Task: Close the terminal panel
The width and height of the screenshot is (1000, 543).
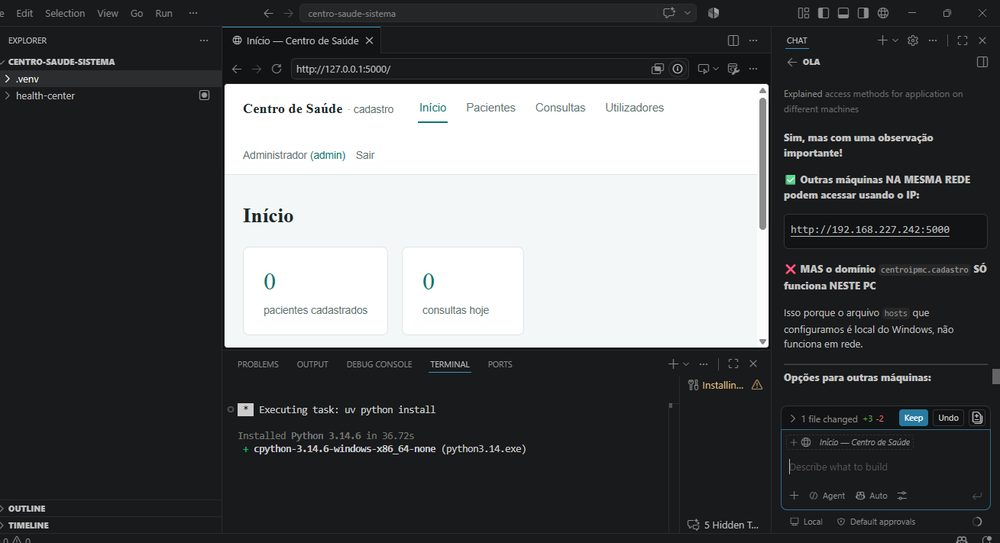Action: click(753, 364)
